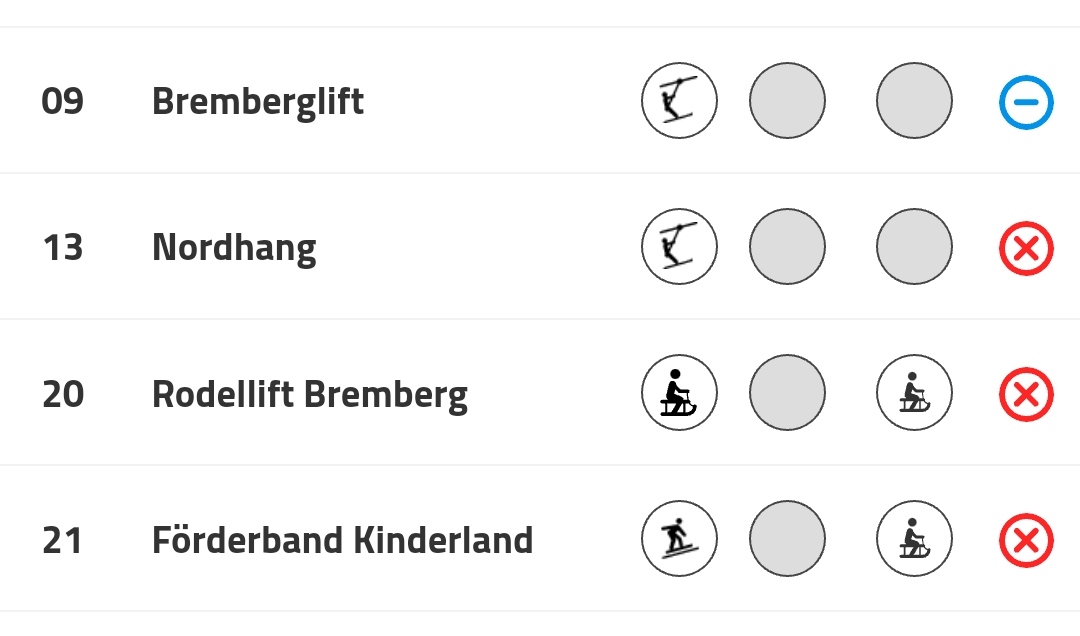This screenshot has height=636, width=1080.
Task: Click the gray circle in Förderband Kinderland row
Action: point(787,539)
